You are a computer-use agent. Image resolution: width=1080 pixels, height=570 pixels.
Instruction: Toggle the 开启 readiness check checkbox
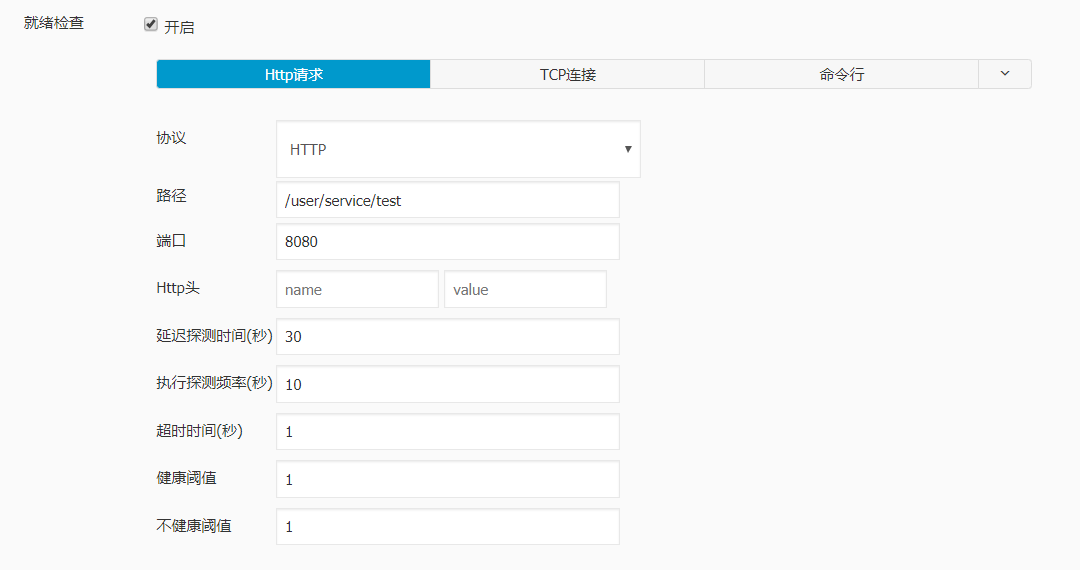click(x=151, y=25)
